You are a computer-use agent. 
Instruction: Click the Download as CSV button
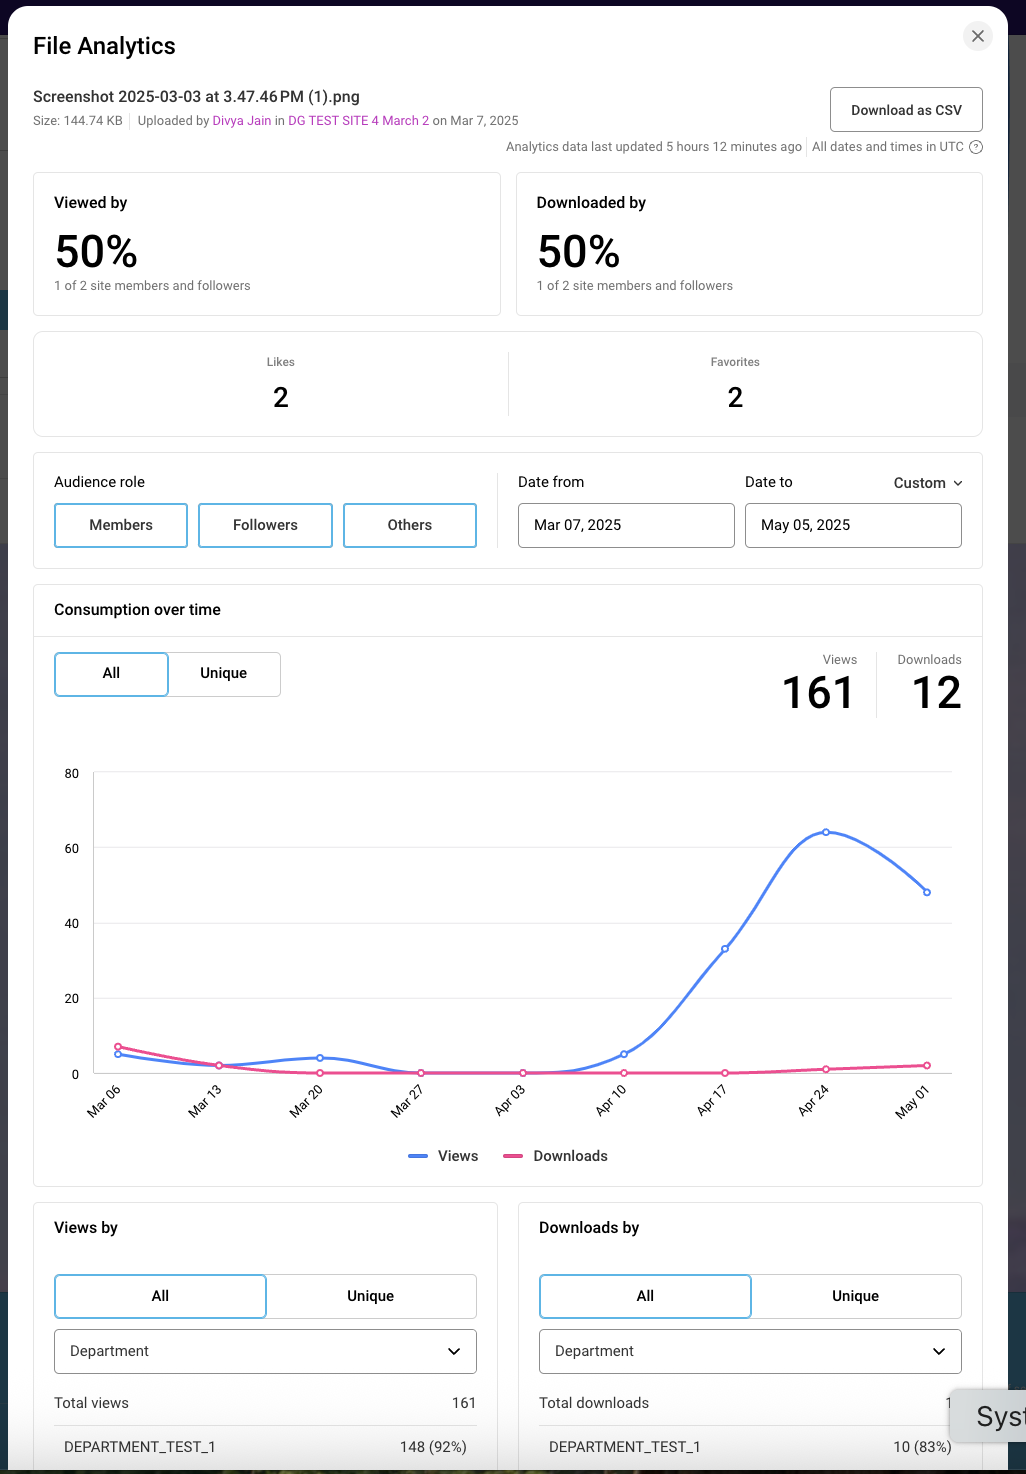(x=905, y=109)
